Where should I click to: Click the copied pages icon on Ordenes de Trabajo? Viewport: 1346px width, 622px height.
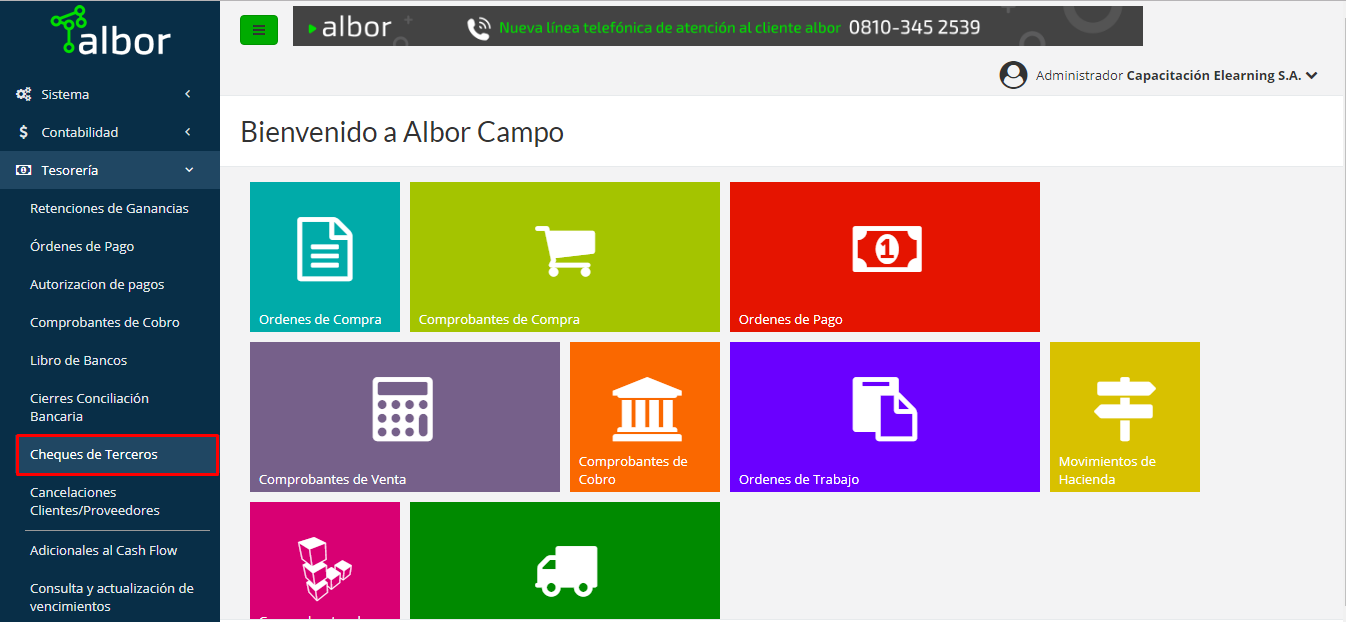click(885, 409)
